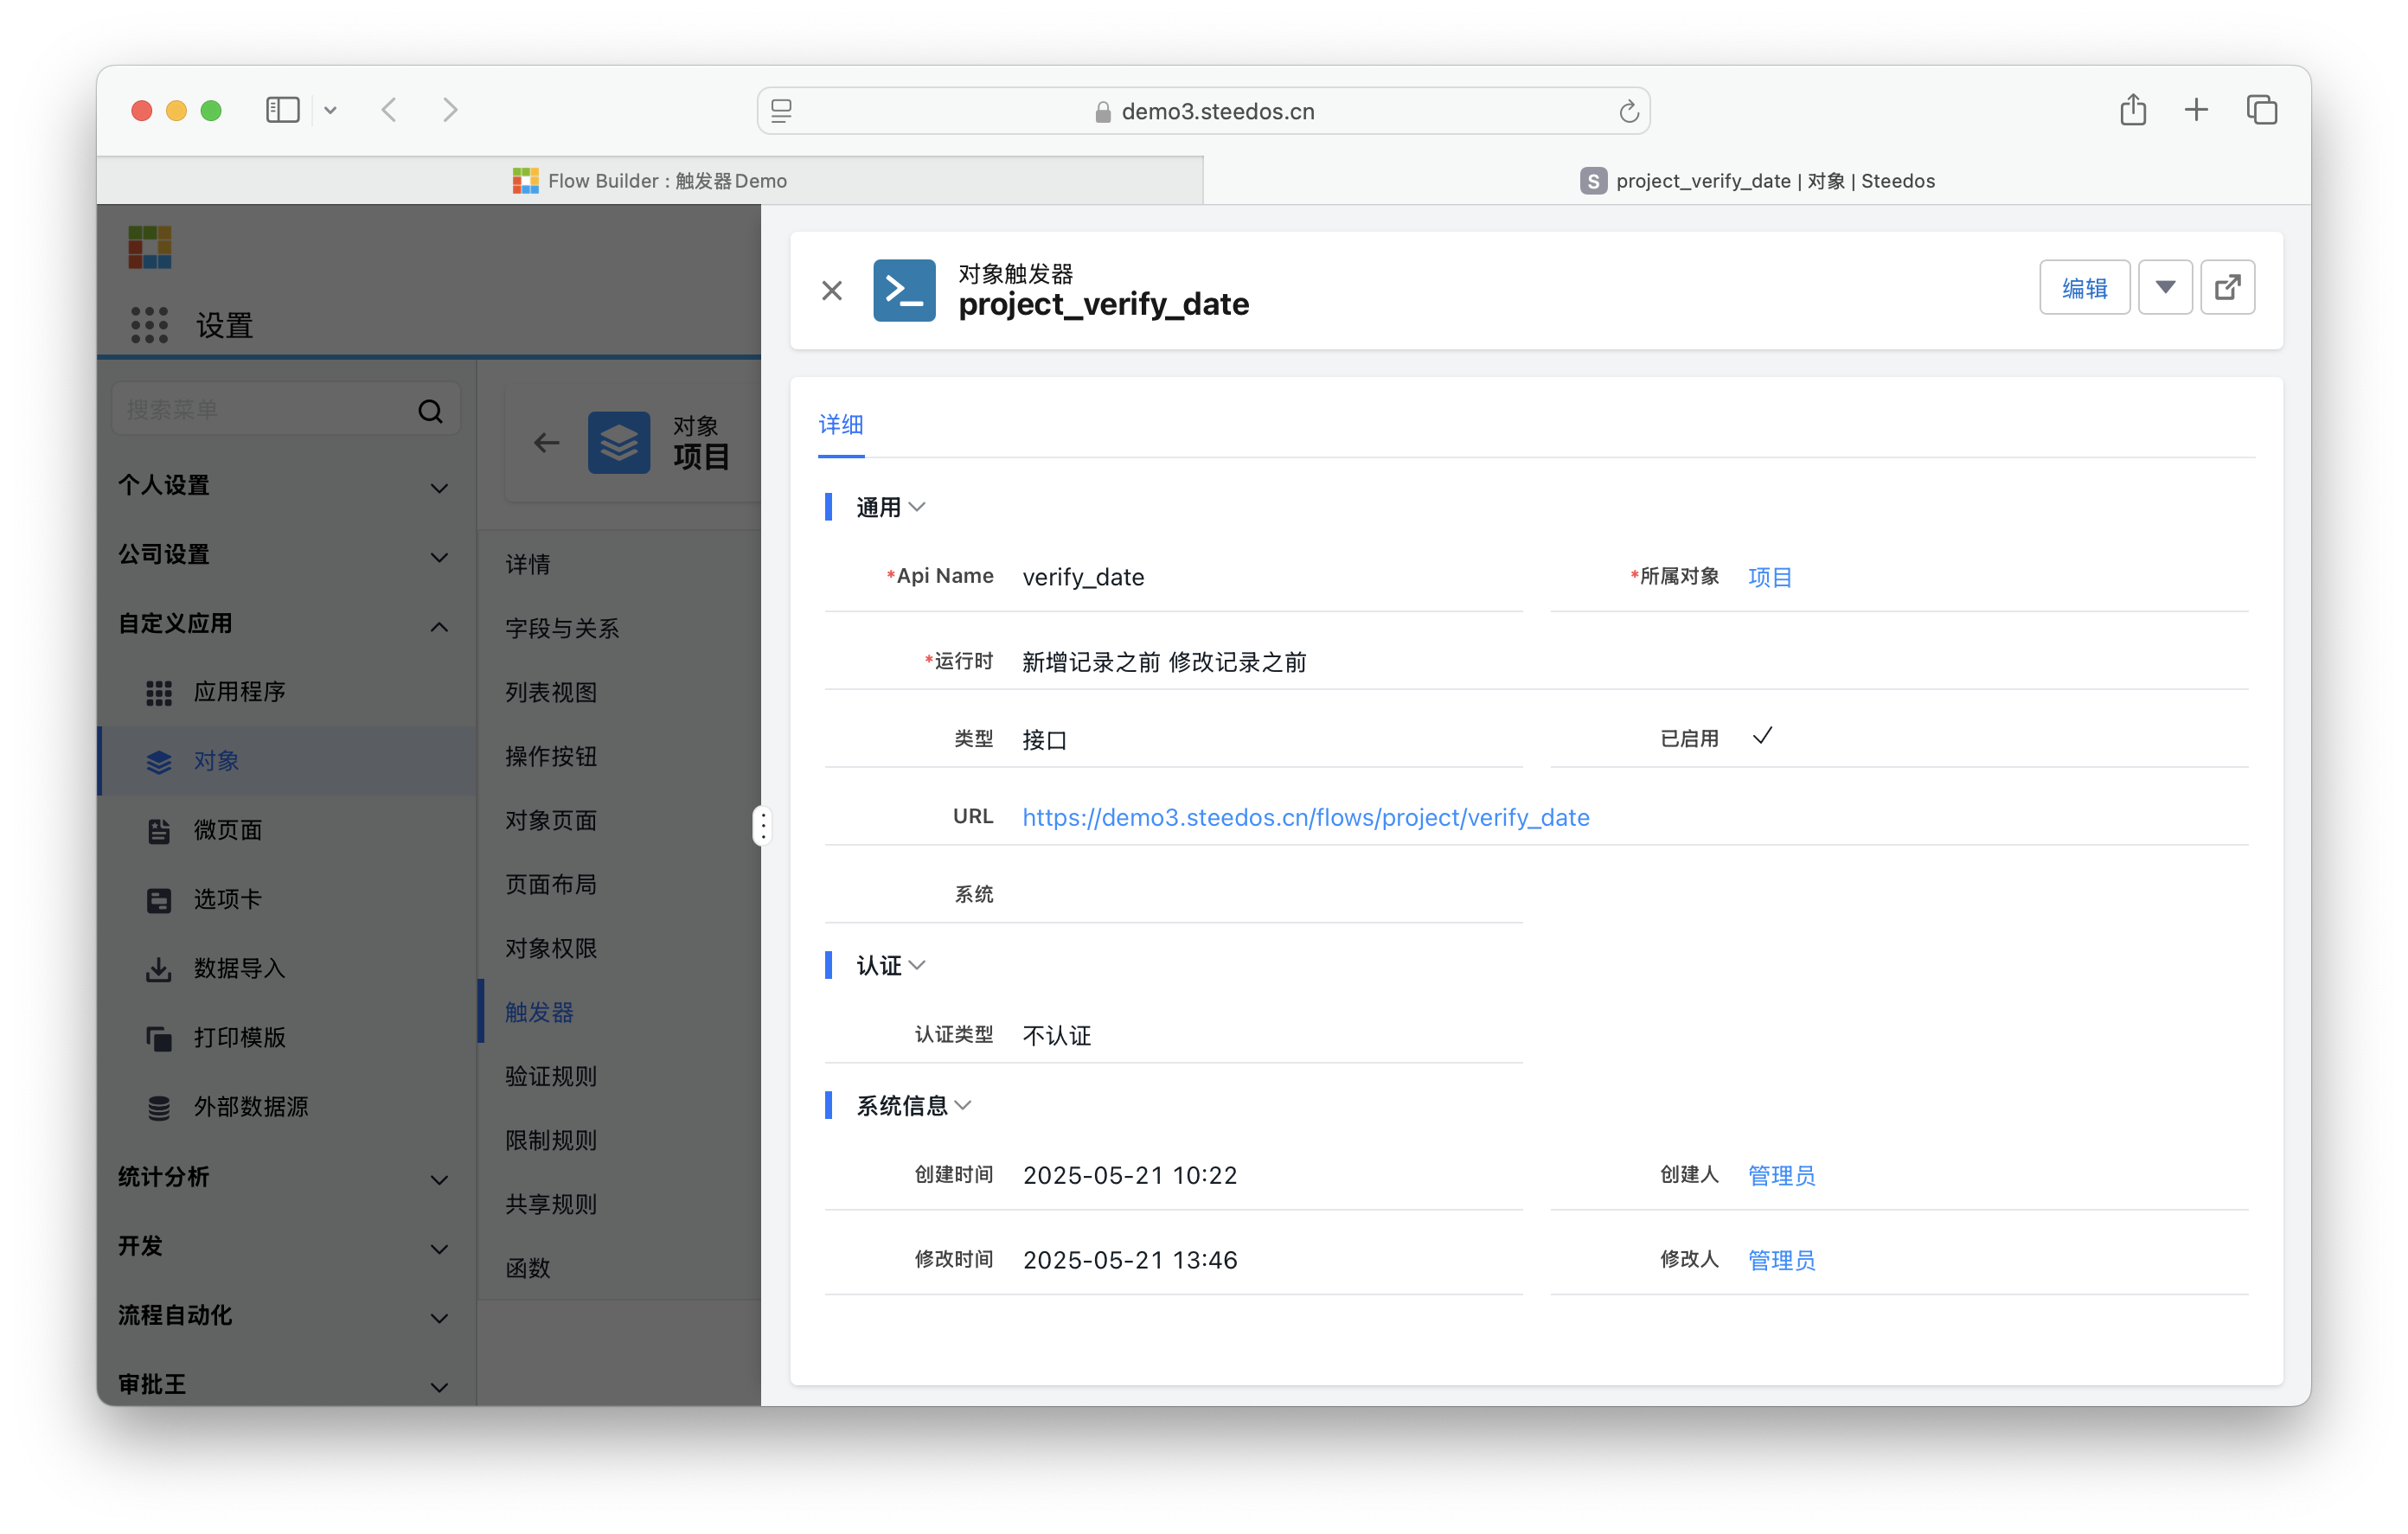Viewport: 2408px width, 1534px height.
Task: Click the 已启用 checkmark
Action: (1762, 736)
